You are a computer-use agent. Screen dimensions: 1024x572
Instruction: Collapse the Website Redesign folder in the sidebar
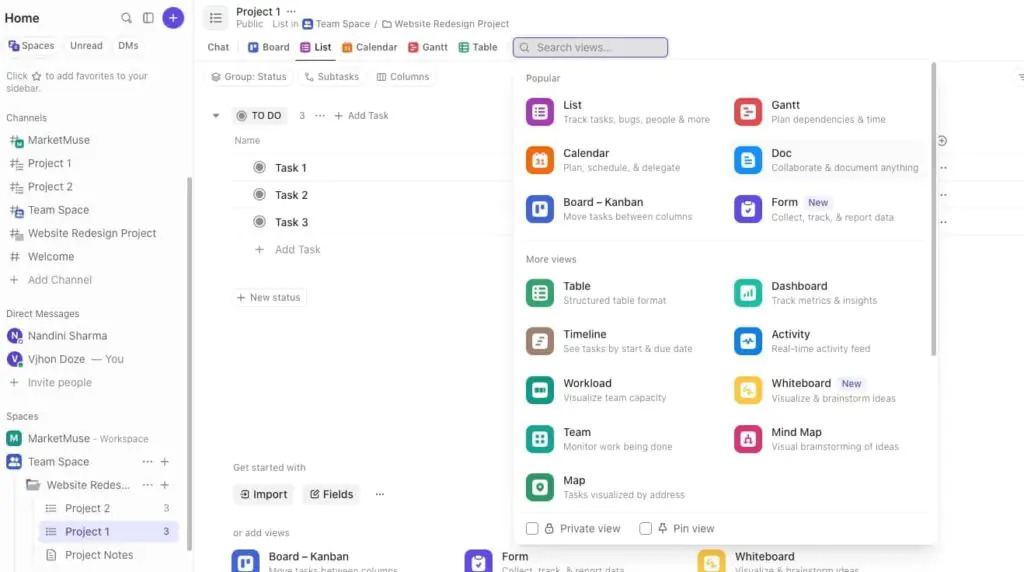32,485
